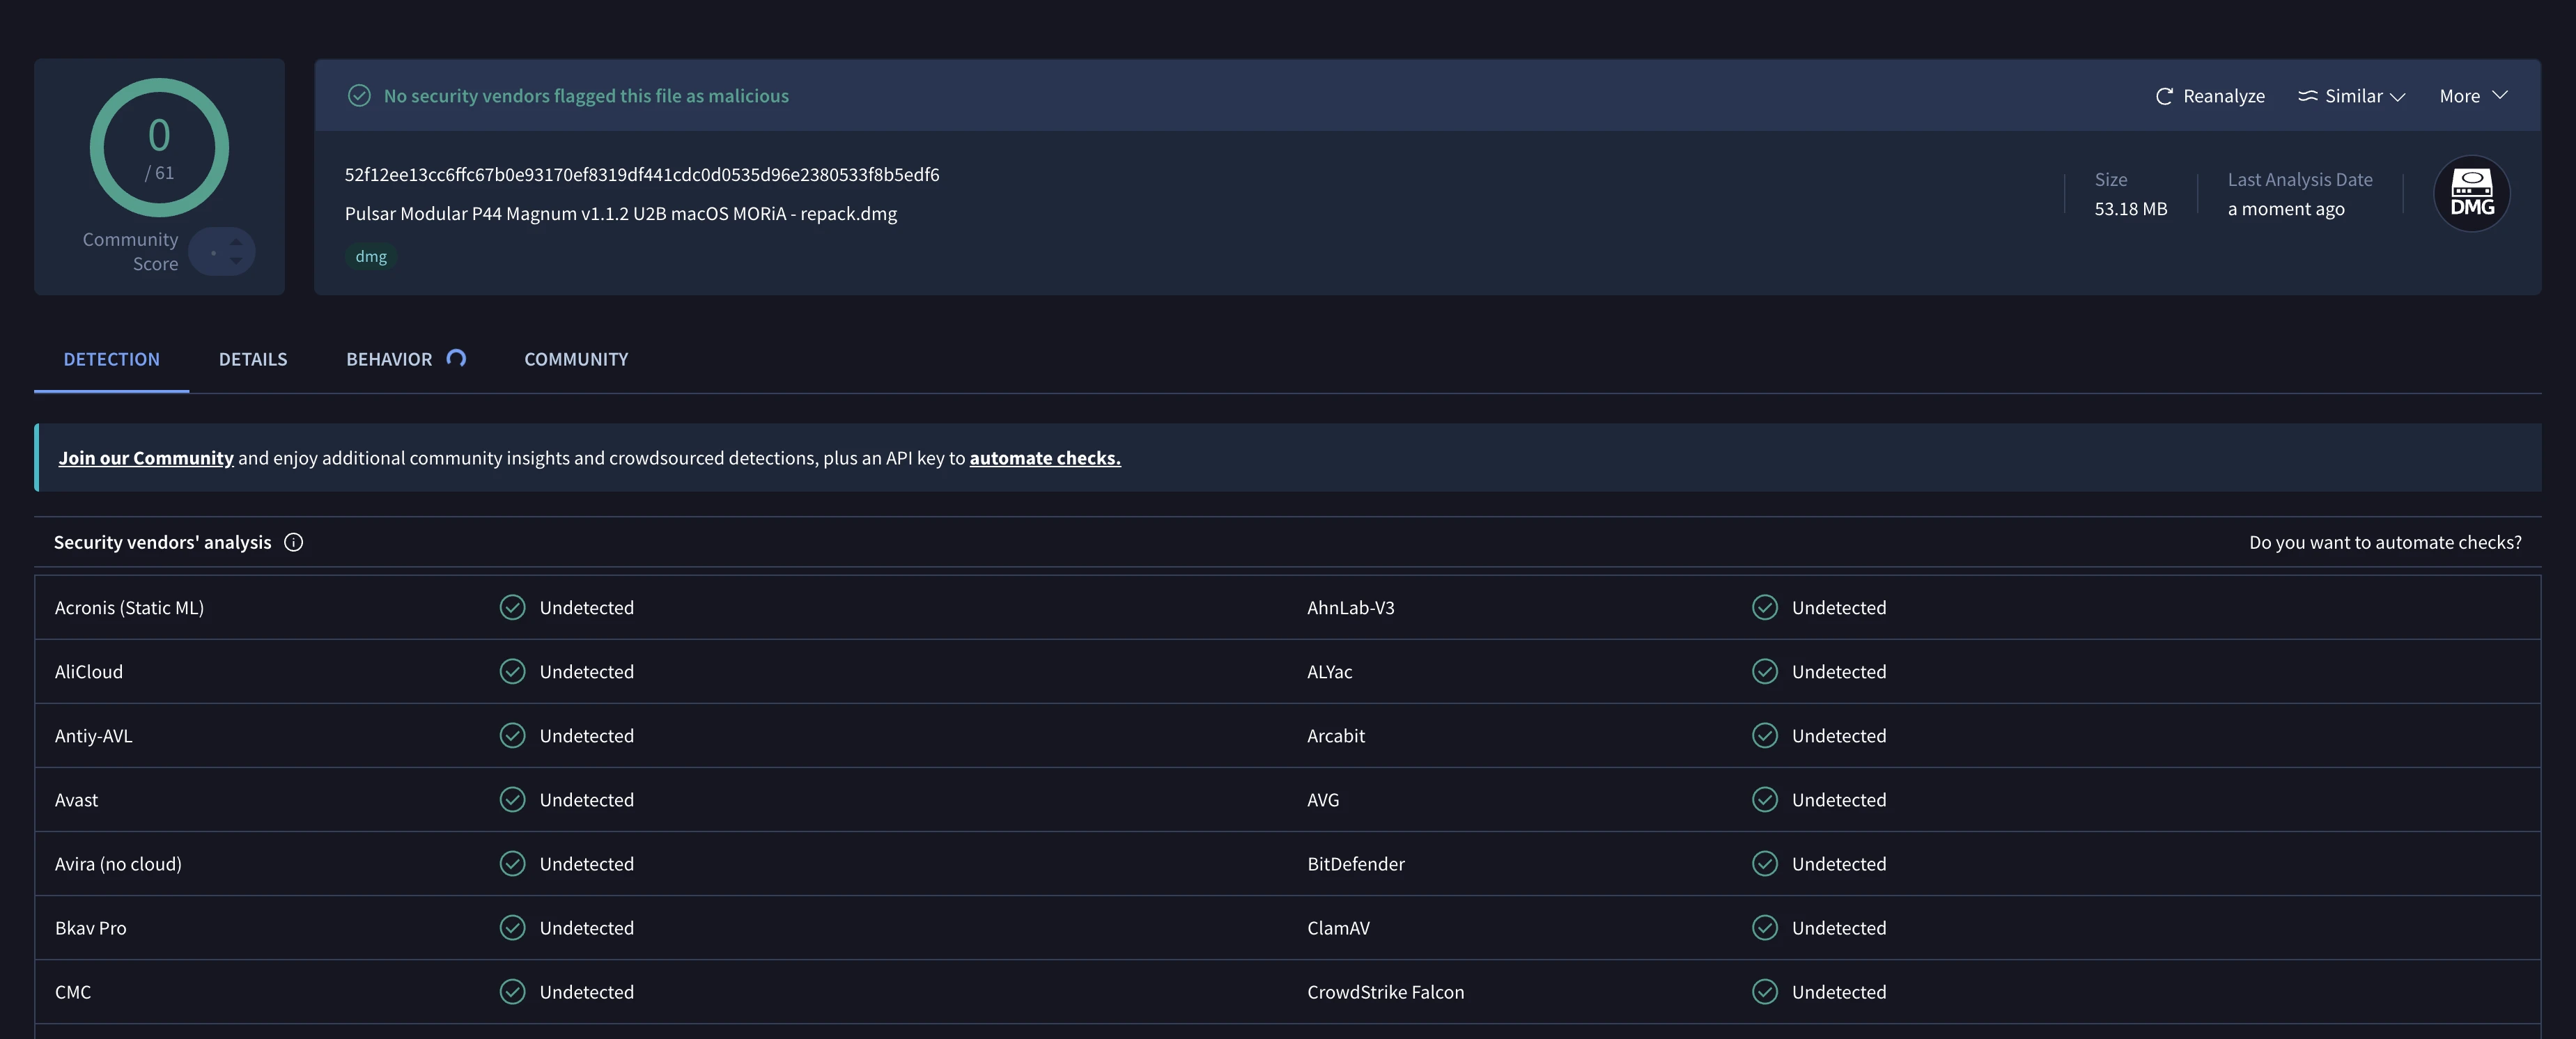Click the check icon in the Avast row
The height and width of the screenshot is (1039, 2576).
[x=512, y=799]
